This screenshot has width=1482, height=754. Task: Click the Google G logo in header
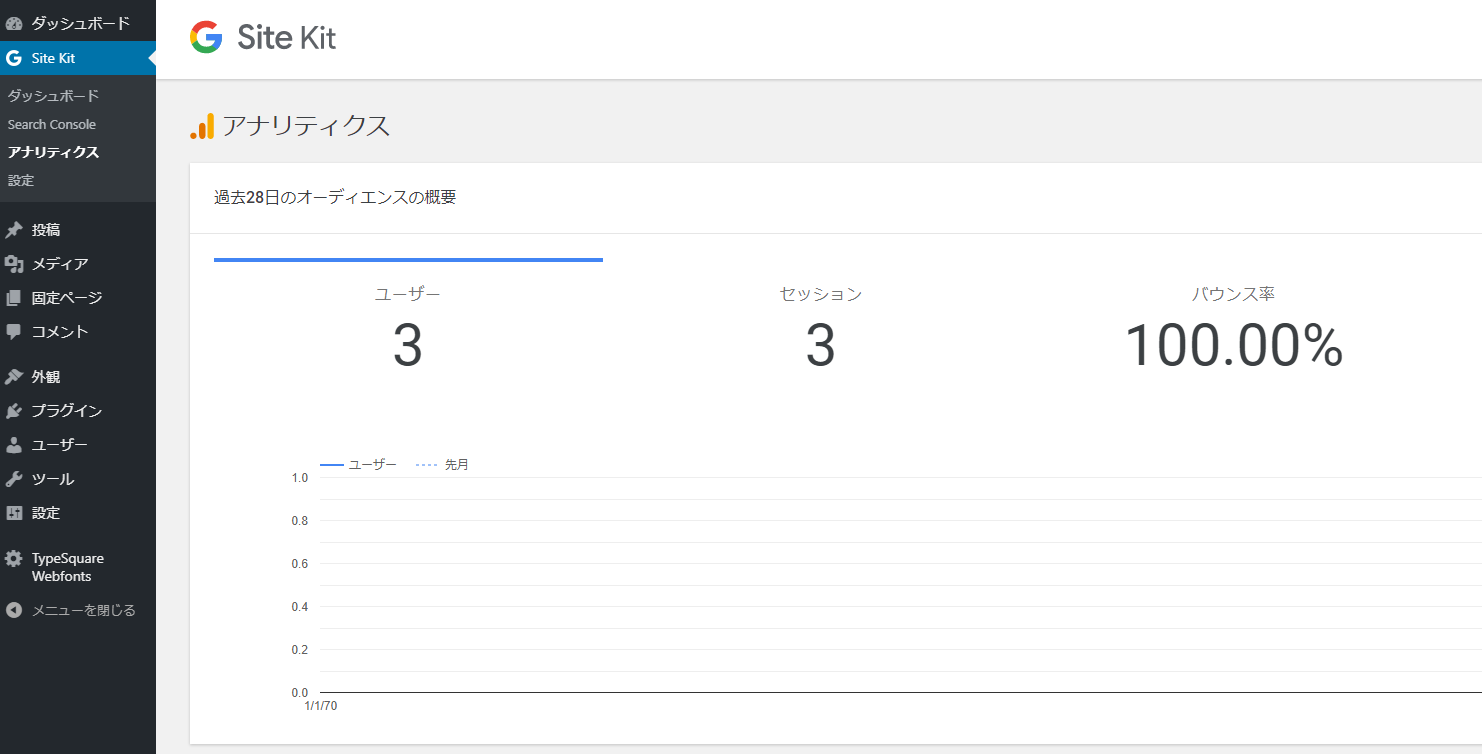206,38
